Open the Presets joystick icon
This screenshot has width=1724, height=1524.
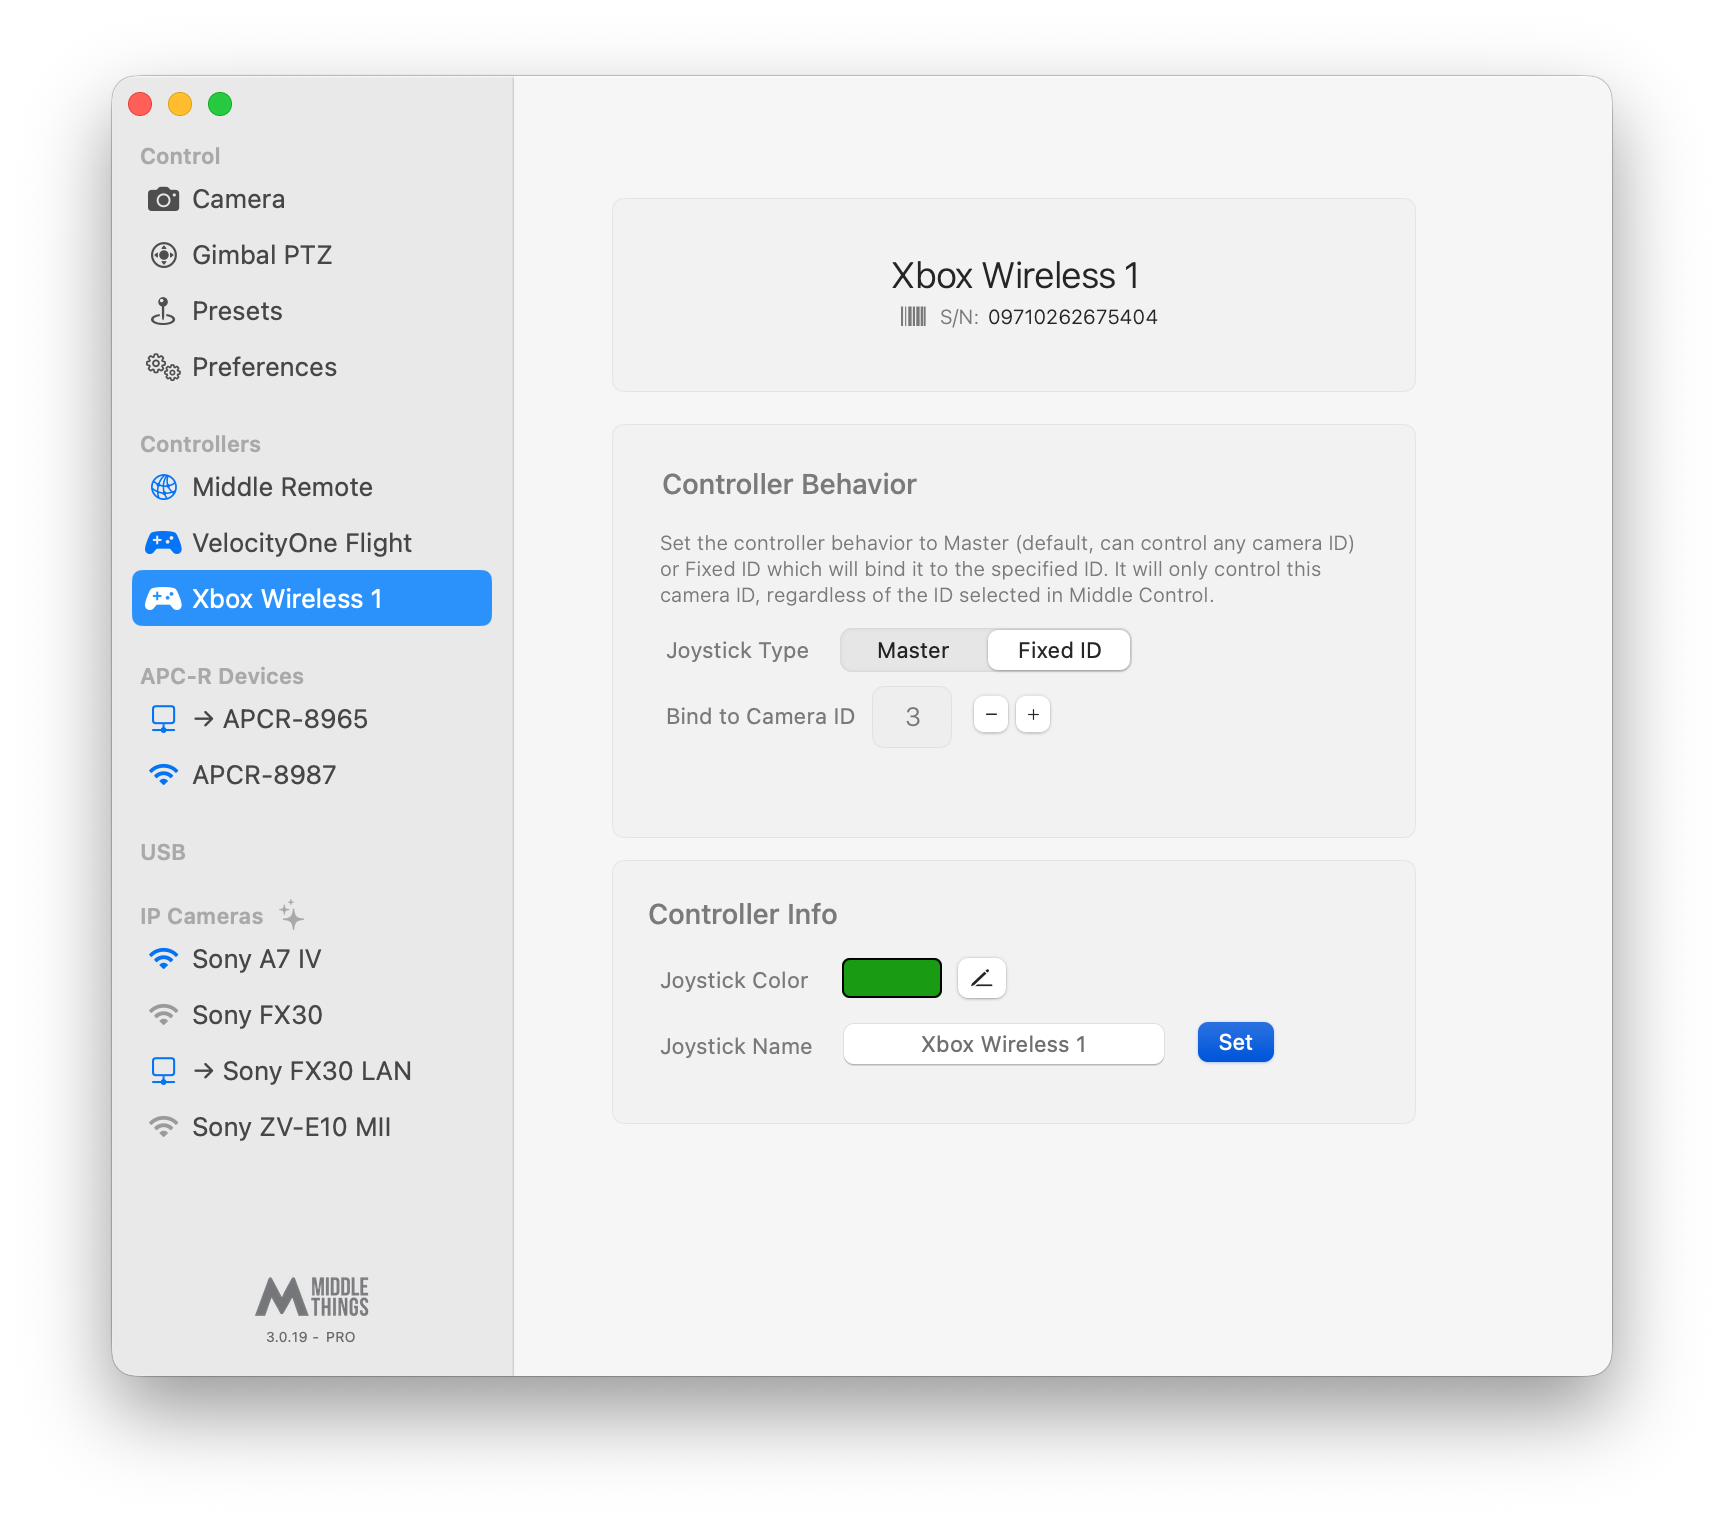tap(163, 311)
